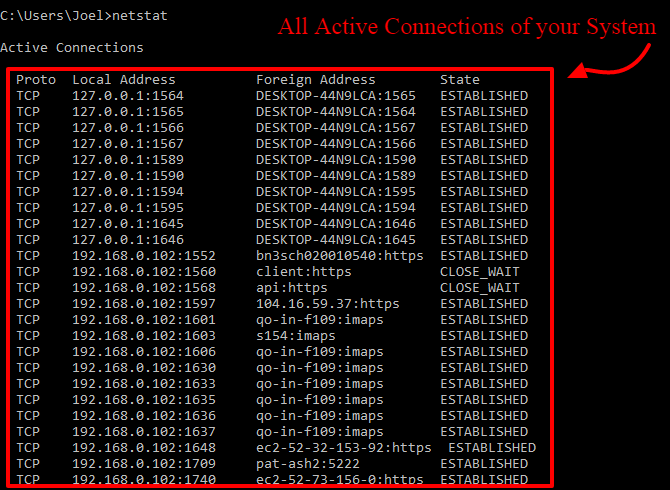Click CLOSE_WAIT state in the api:https row
This screenshot has width=670, height=490.
point(479,287)
